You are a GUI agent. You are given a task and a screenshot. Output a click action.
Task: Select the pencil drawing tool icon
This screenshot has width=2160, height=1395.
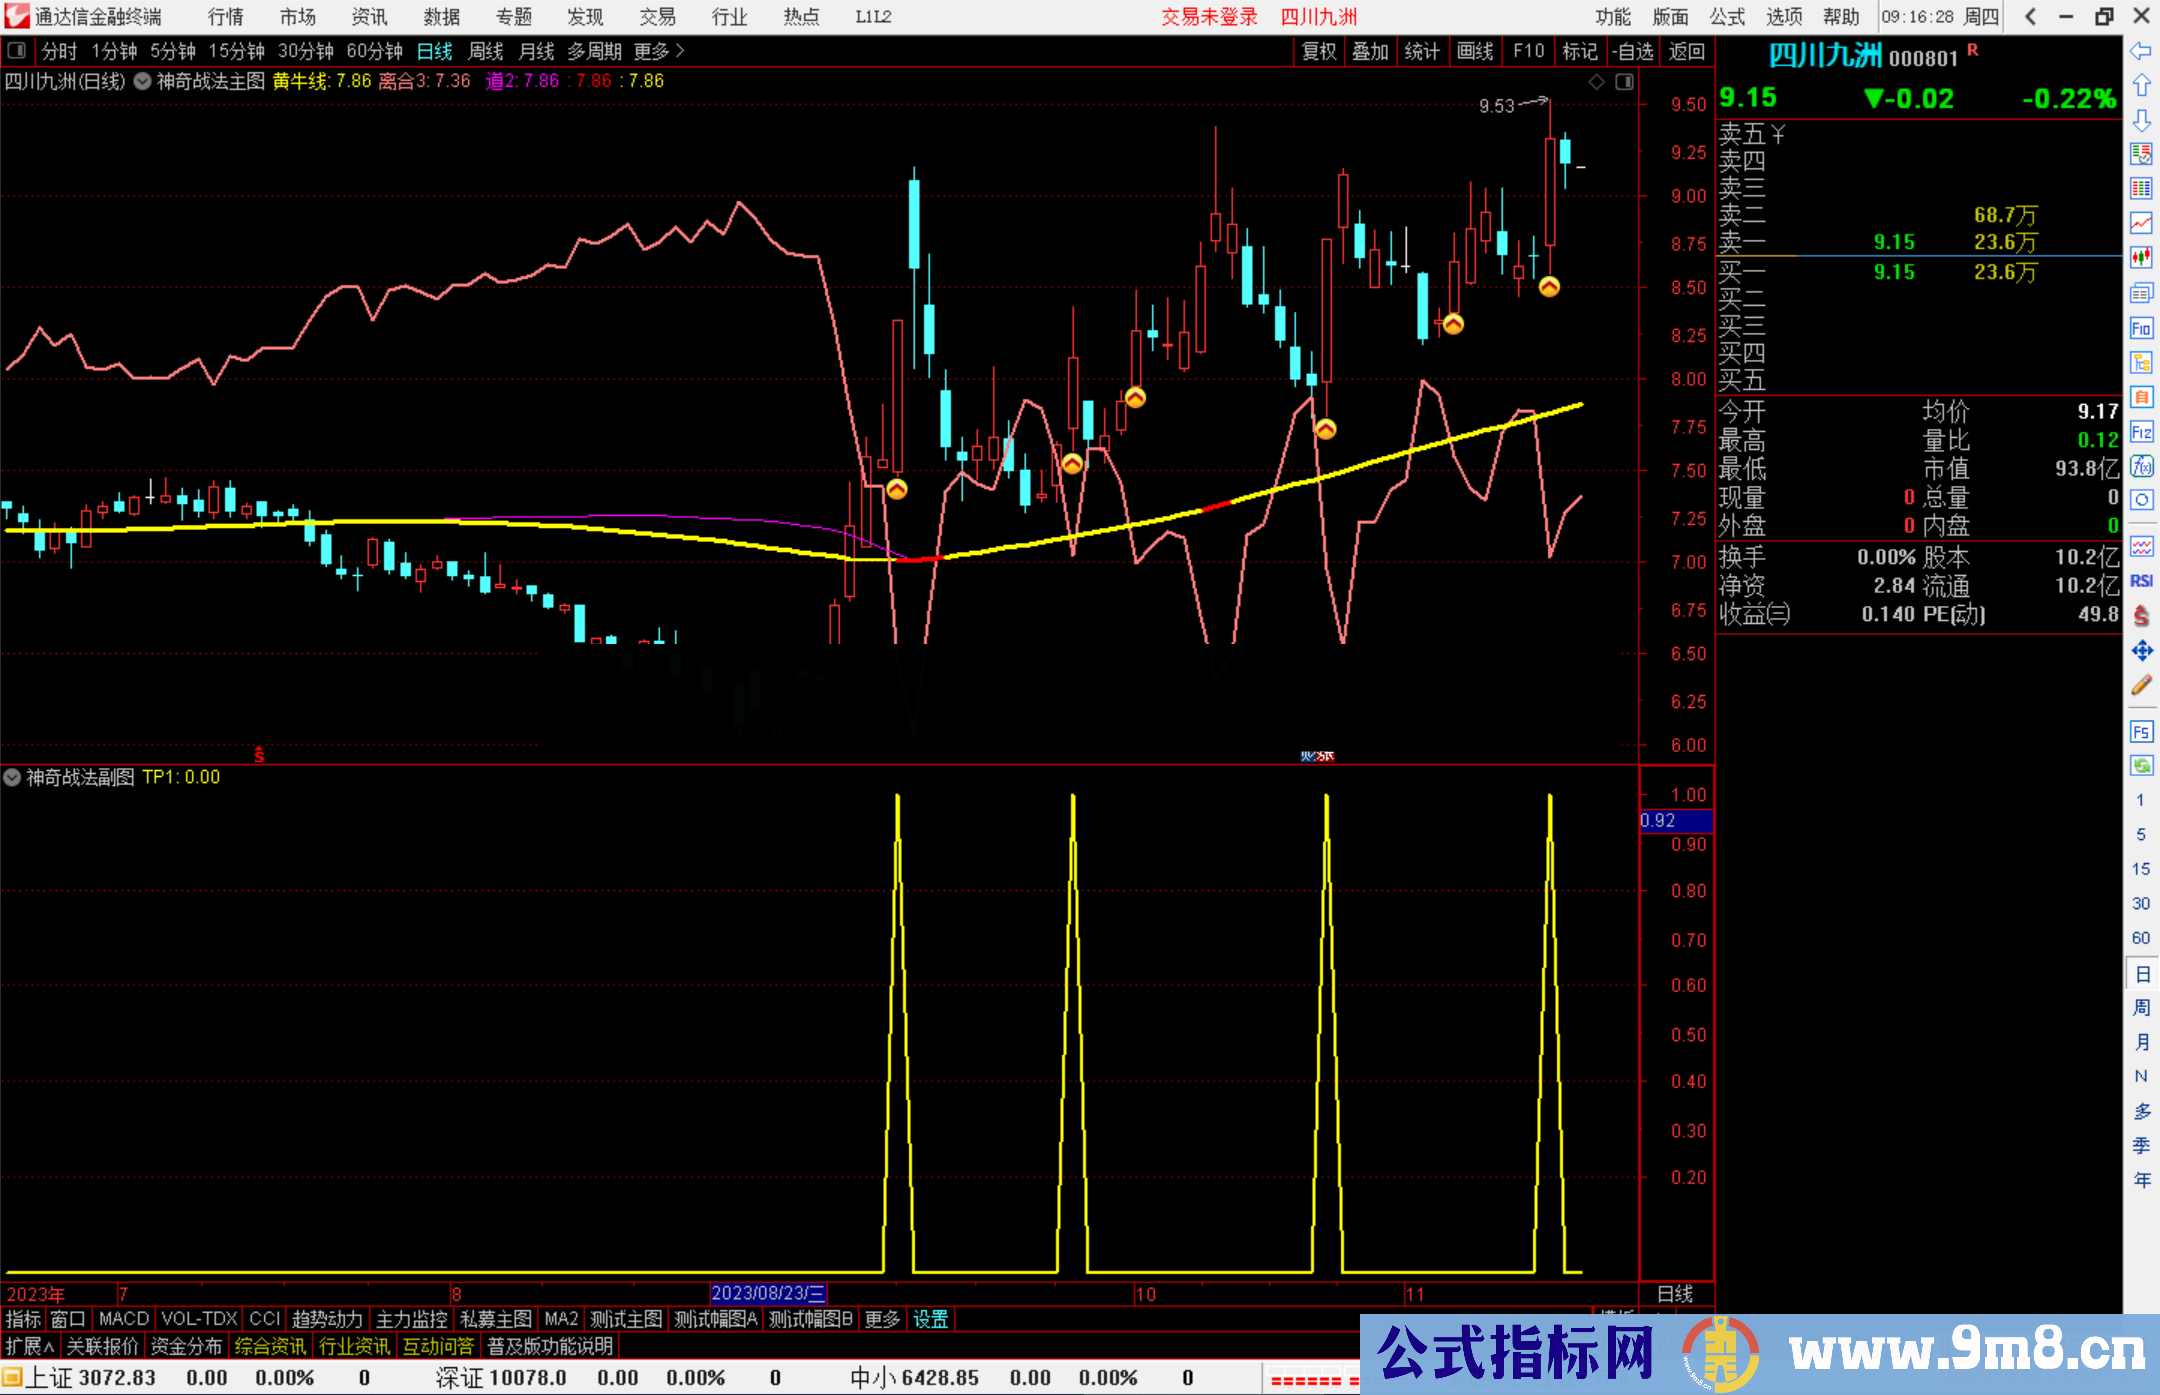(2141, 685)
